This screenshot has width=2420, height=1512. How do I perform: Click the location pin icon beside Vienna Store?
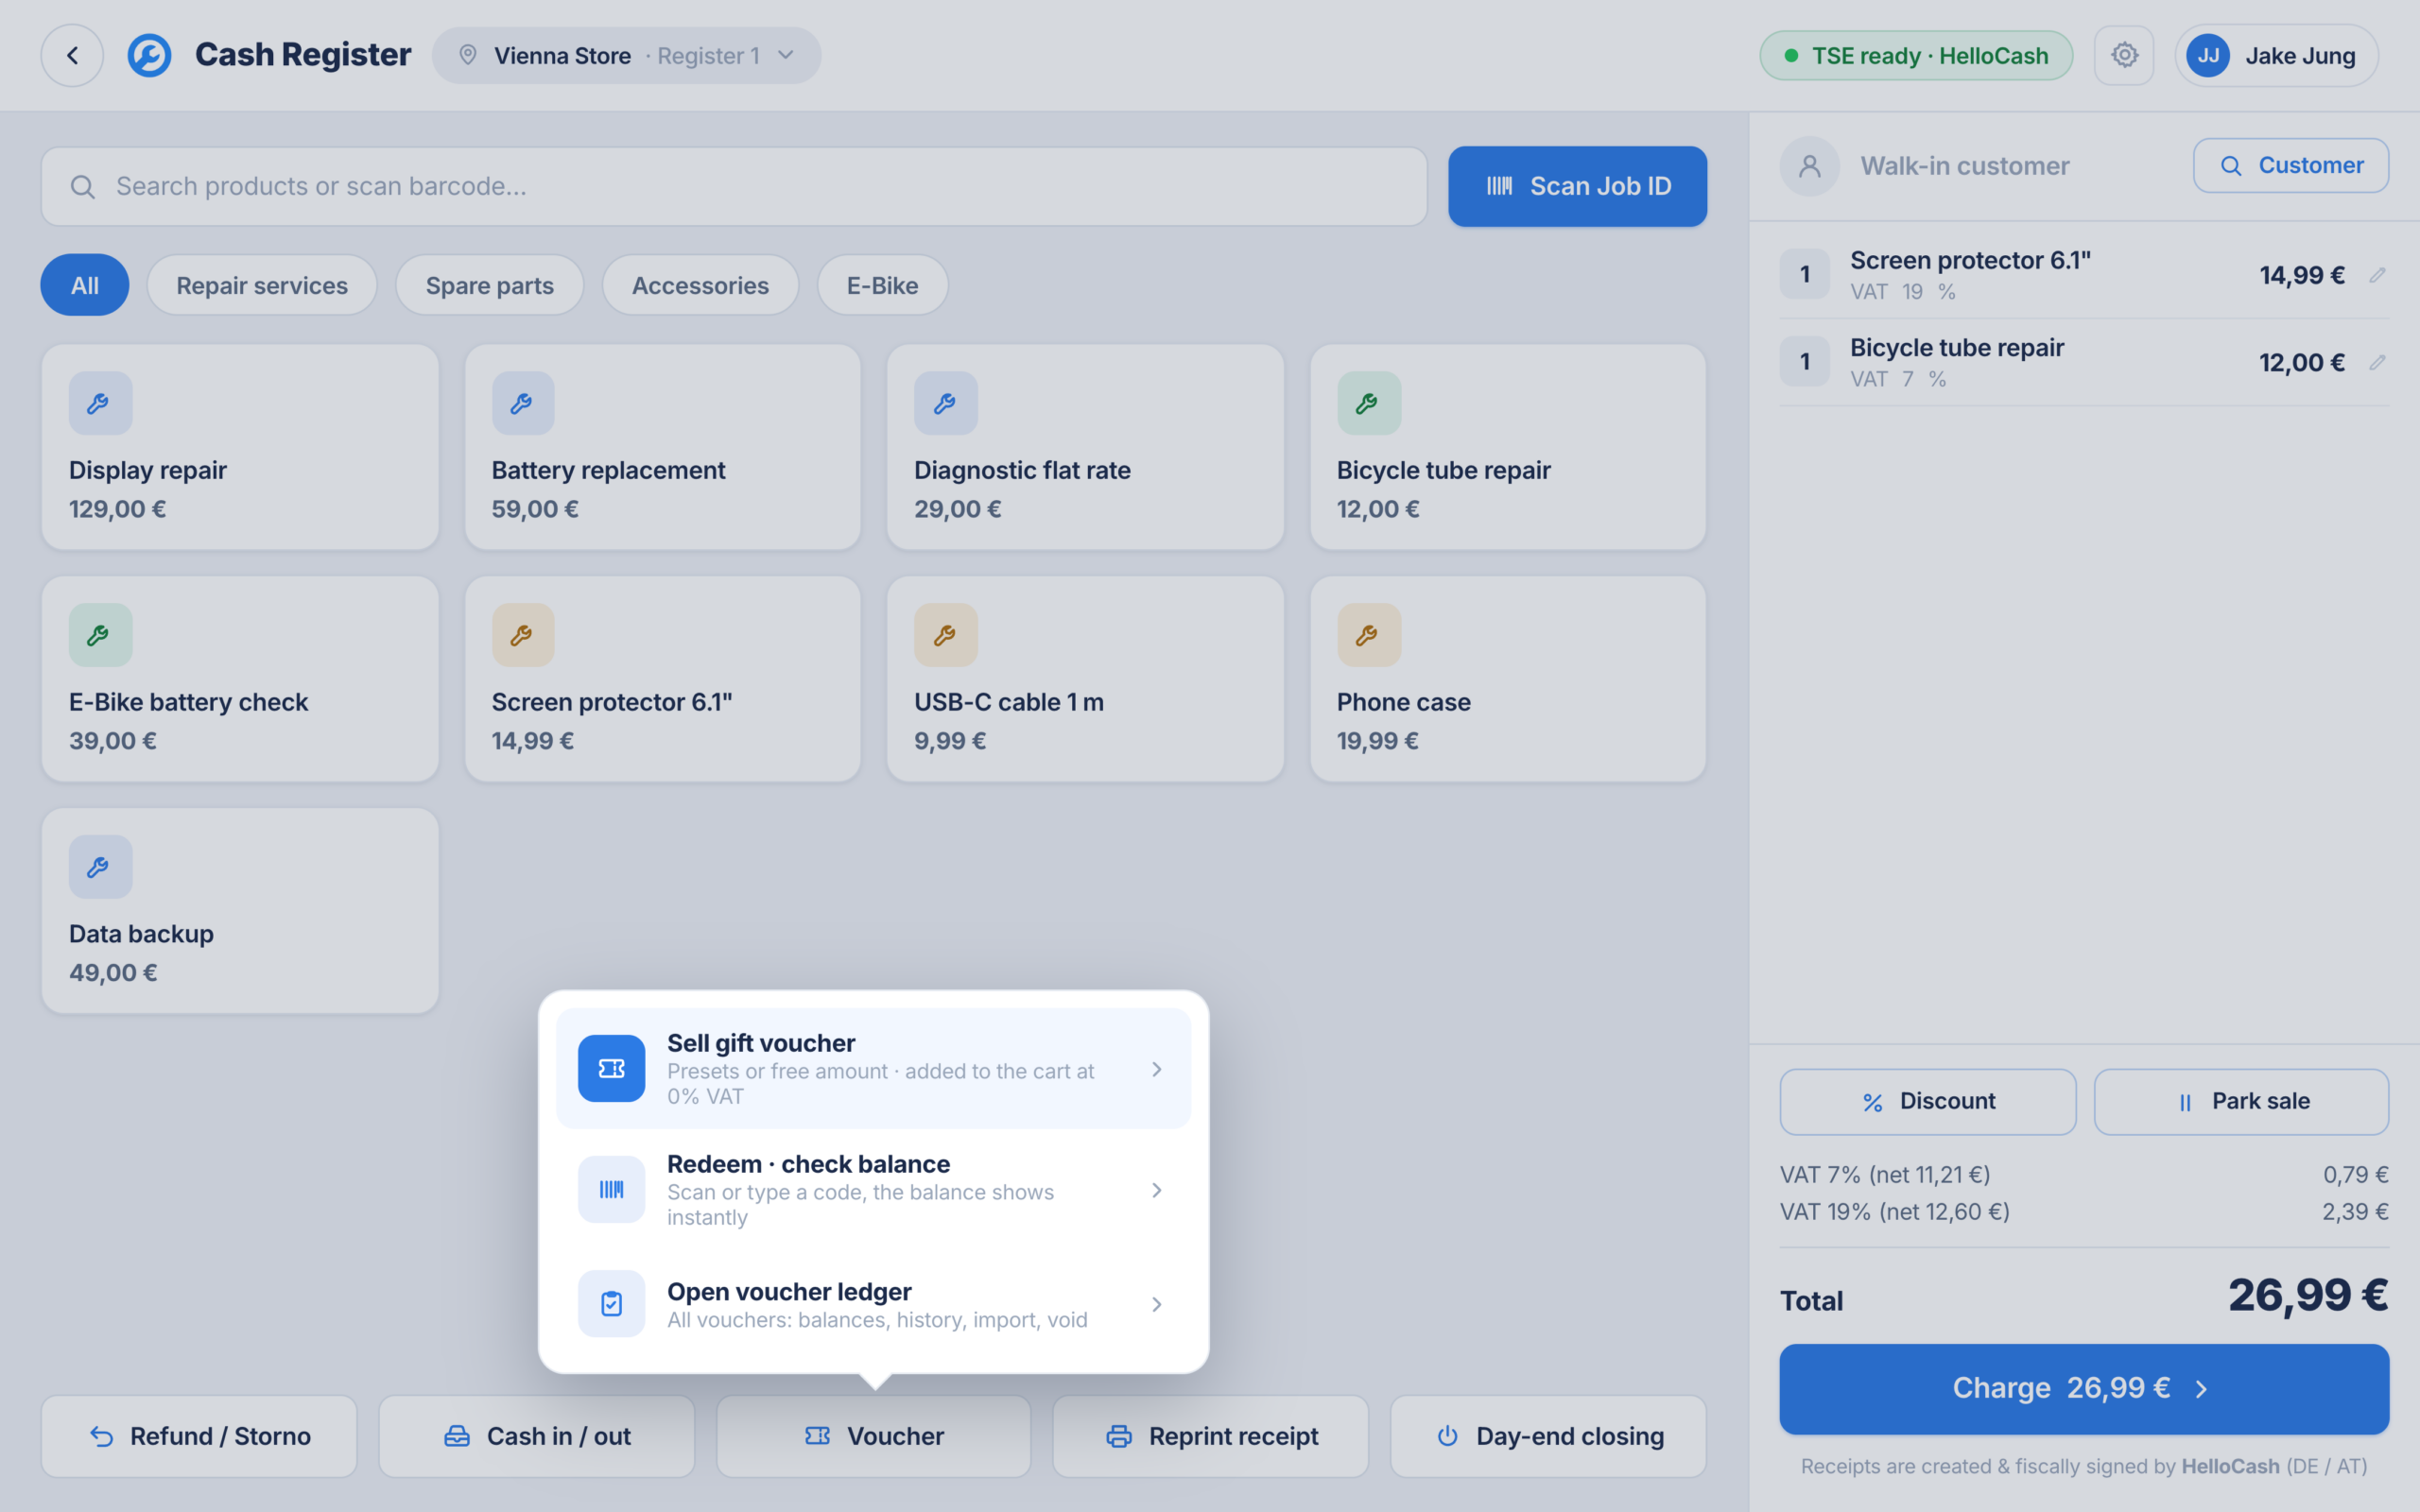tap(467, 55)
